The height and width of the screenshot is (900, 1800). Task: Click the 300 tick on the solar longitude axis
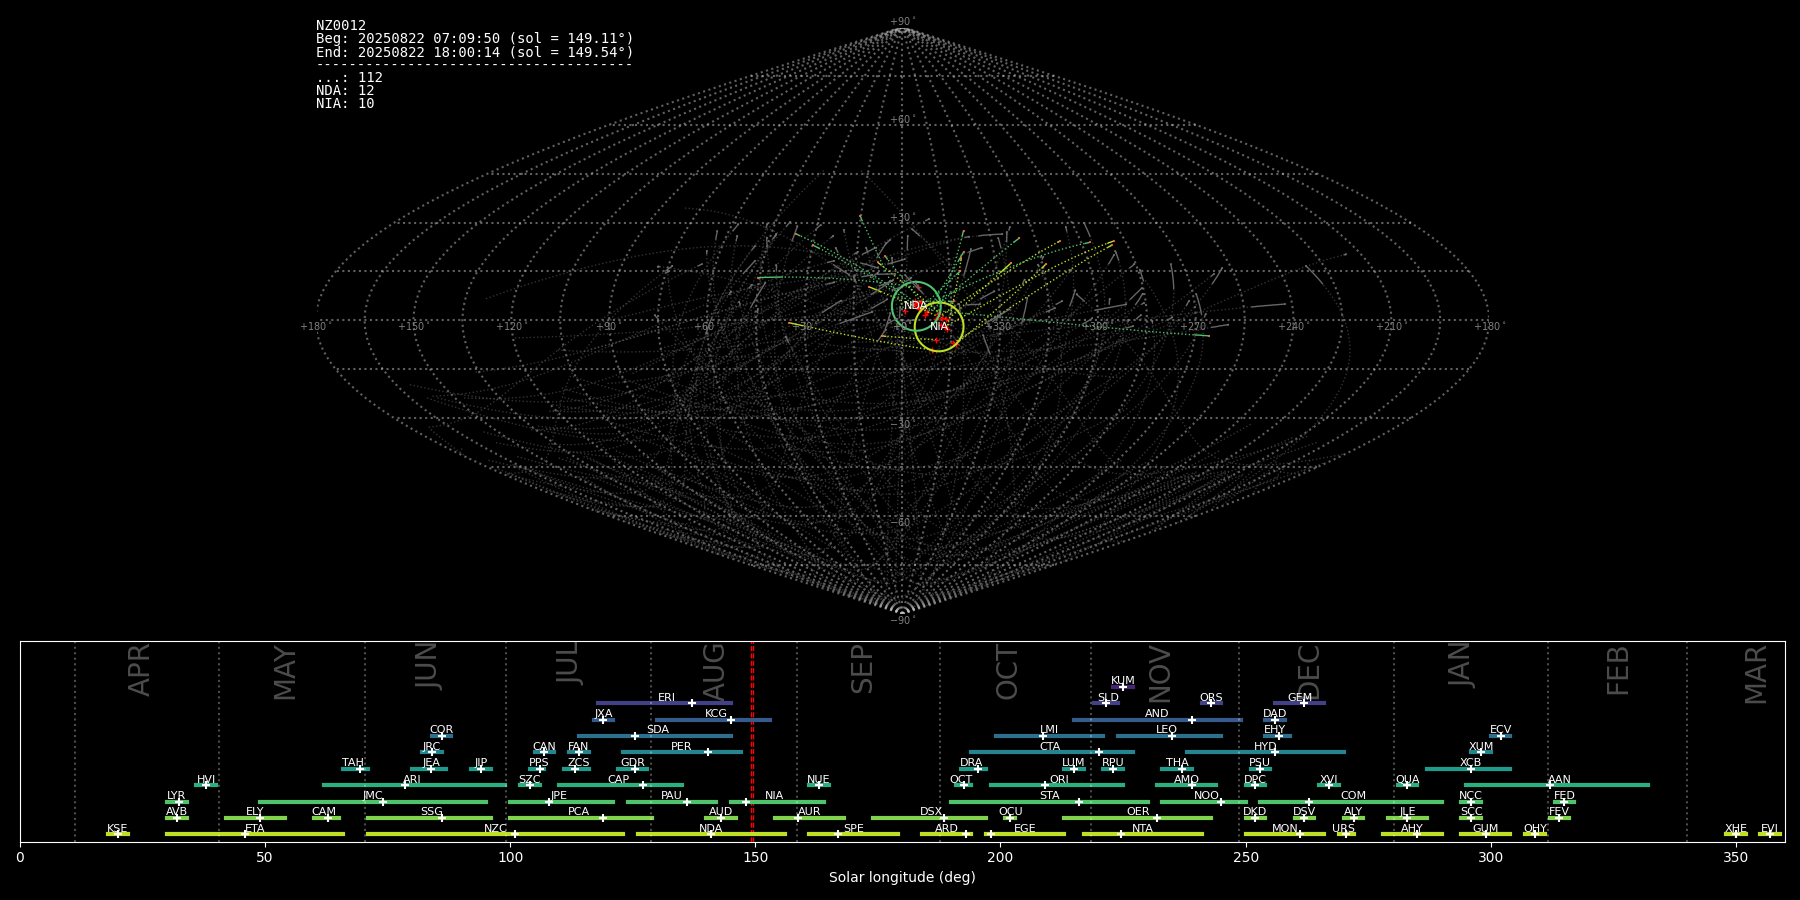click(1490, 857)
